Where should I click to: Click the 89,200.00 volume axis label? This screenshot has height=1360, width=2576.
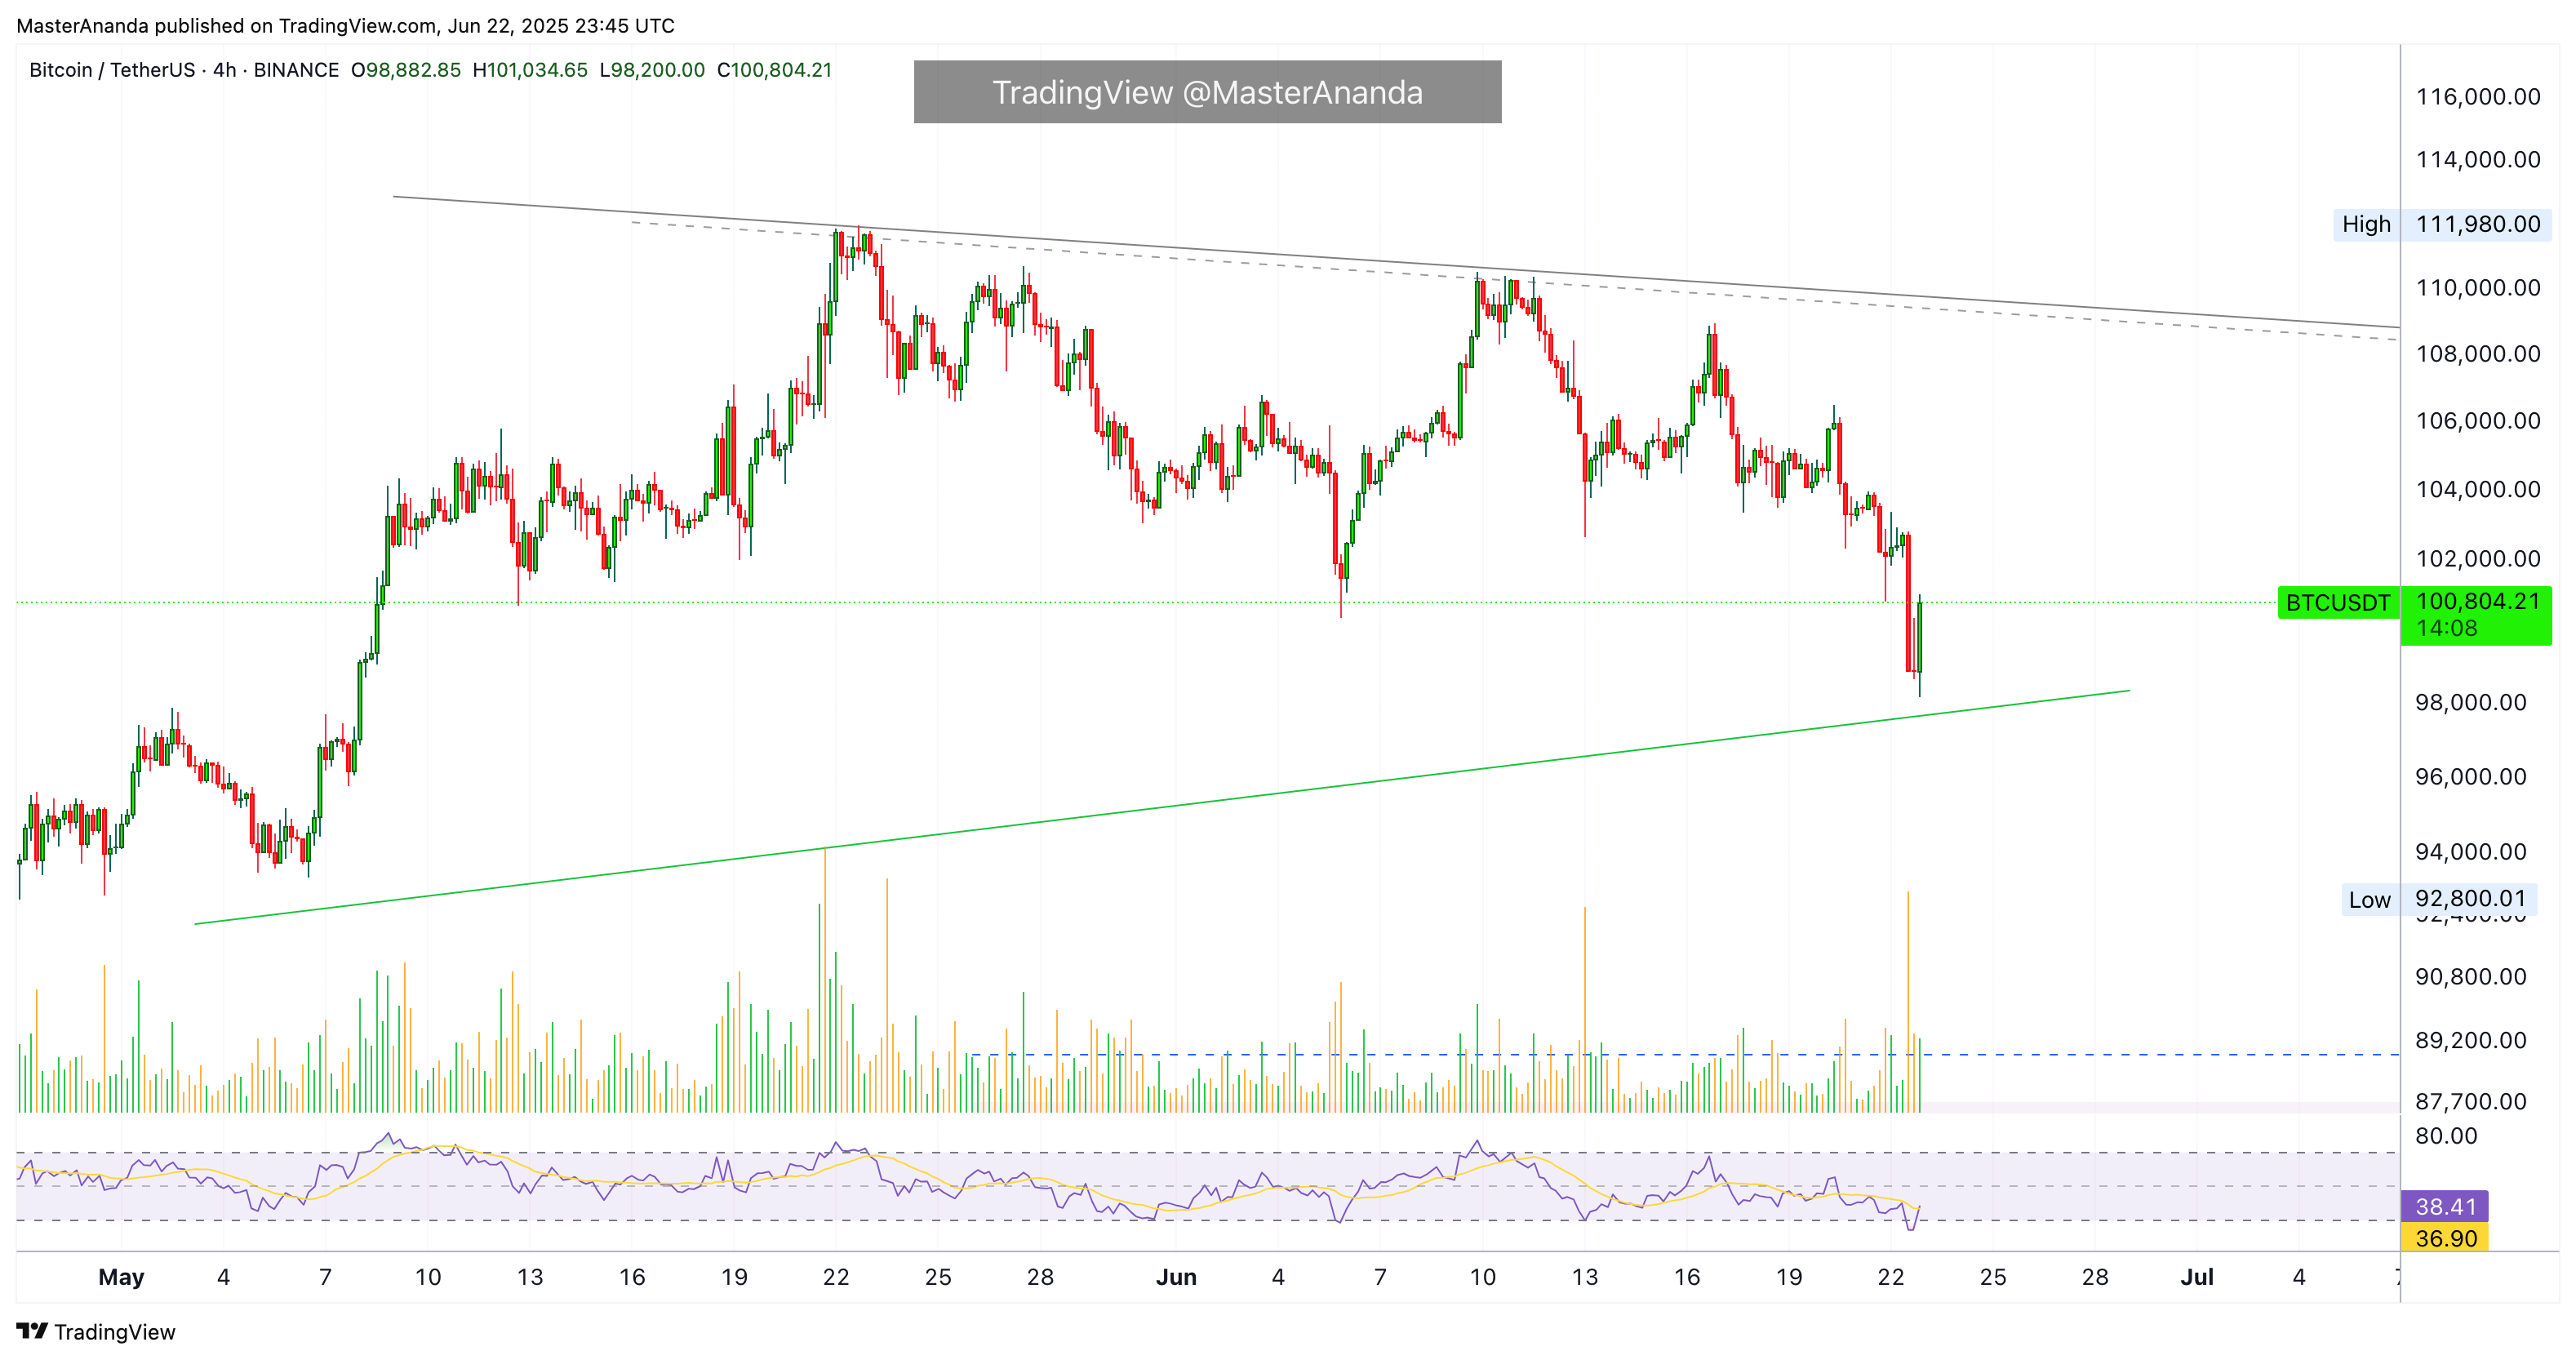[2471, 1040]
